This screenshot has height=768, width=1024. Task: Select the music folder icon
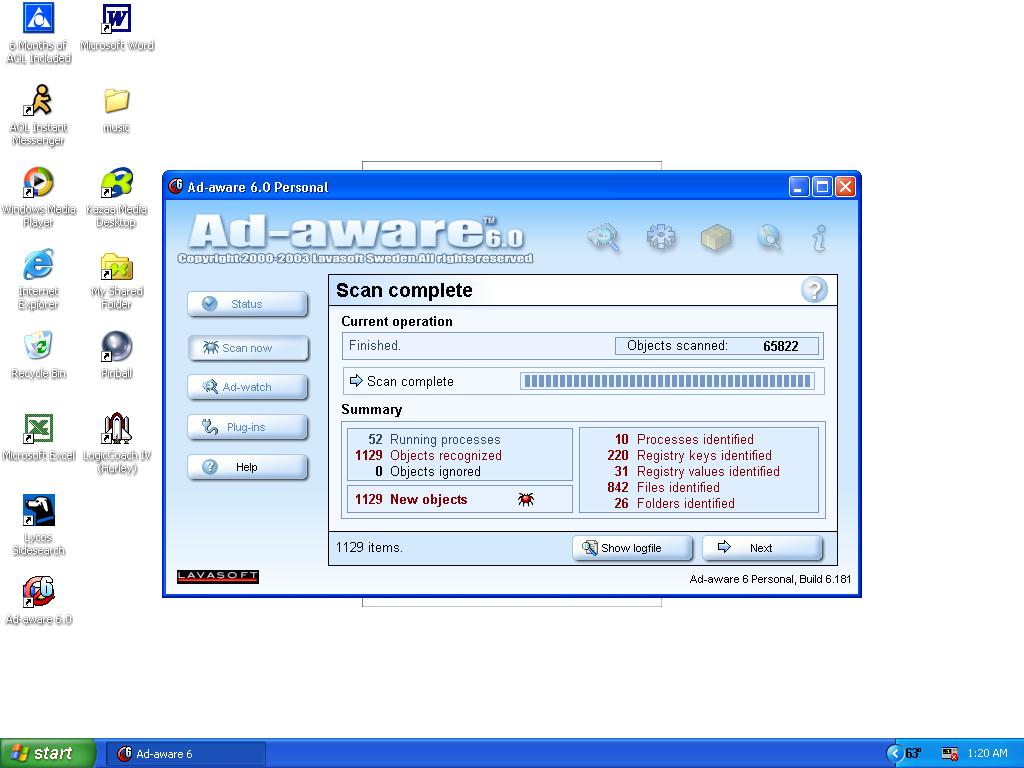[116, 110]
